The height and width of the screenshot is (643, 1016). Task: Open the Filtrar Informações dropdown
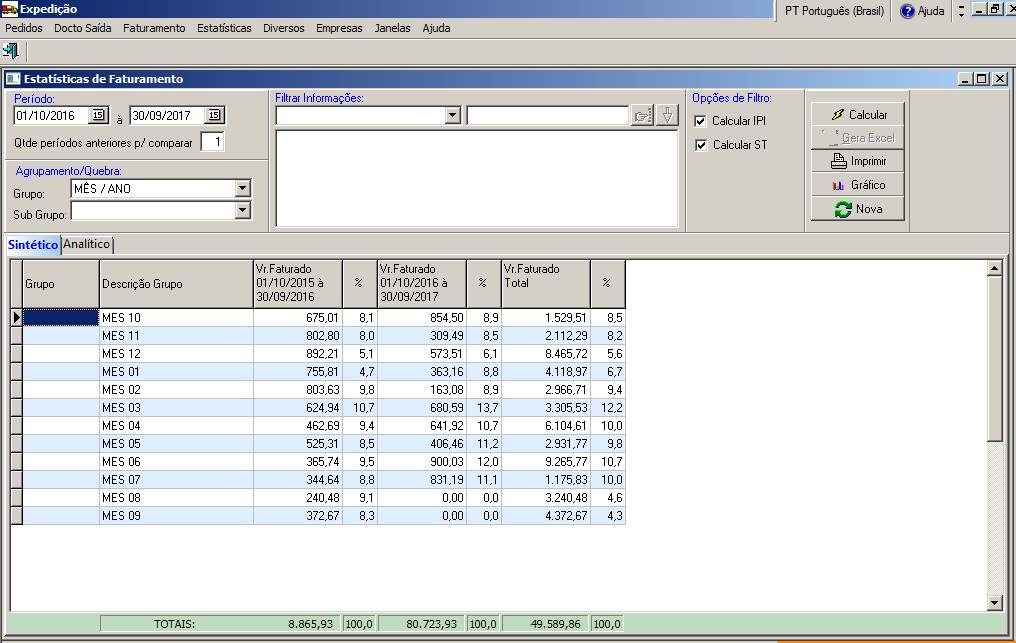pos(452,116)
